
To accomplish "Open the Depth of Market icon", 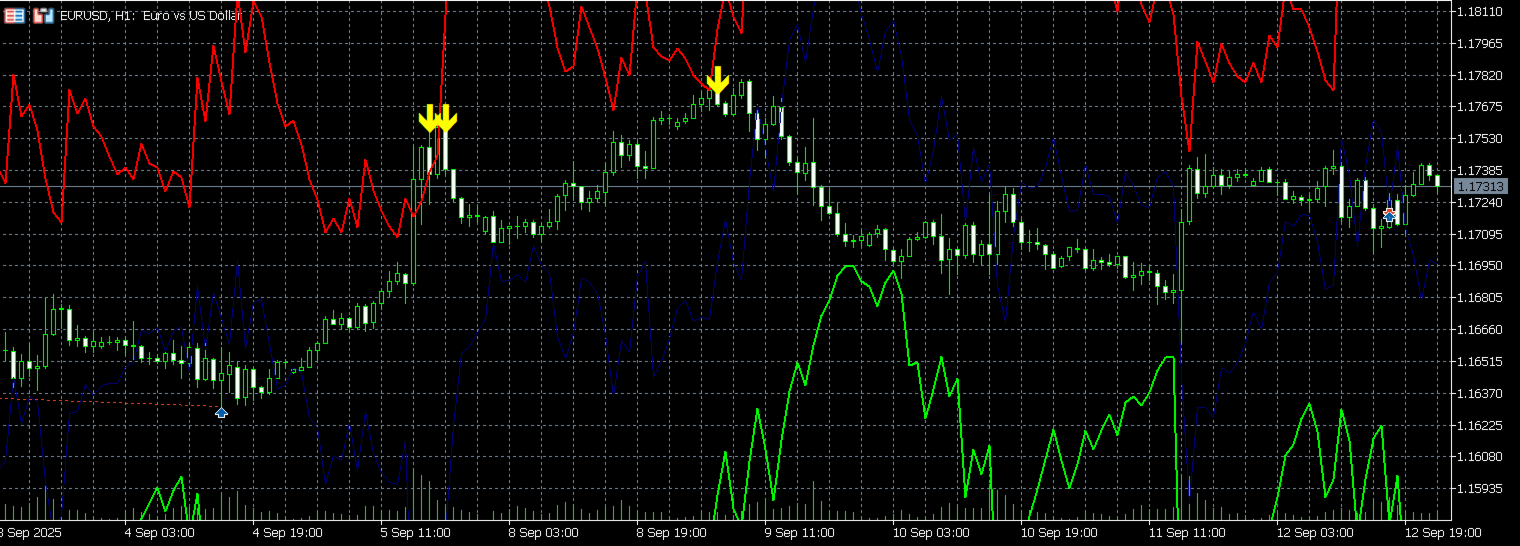I will coord(43,16).
